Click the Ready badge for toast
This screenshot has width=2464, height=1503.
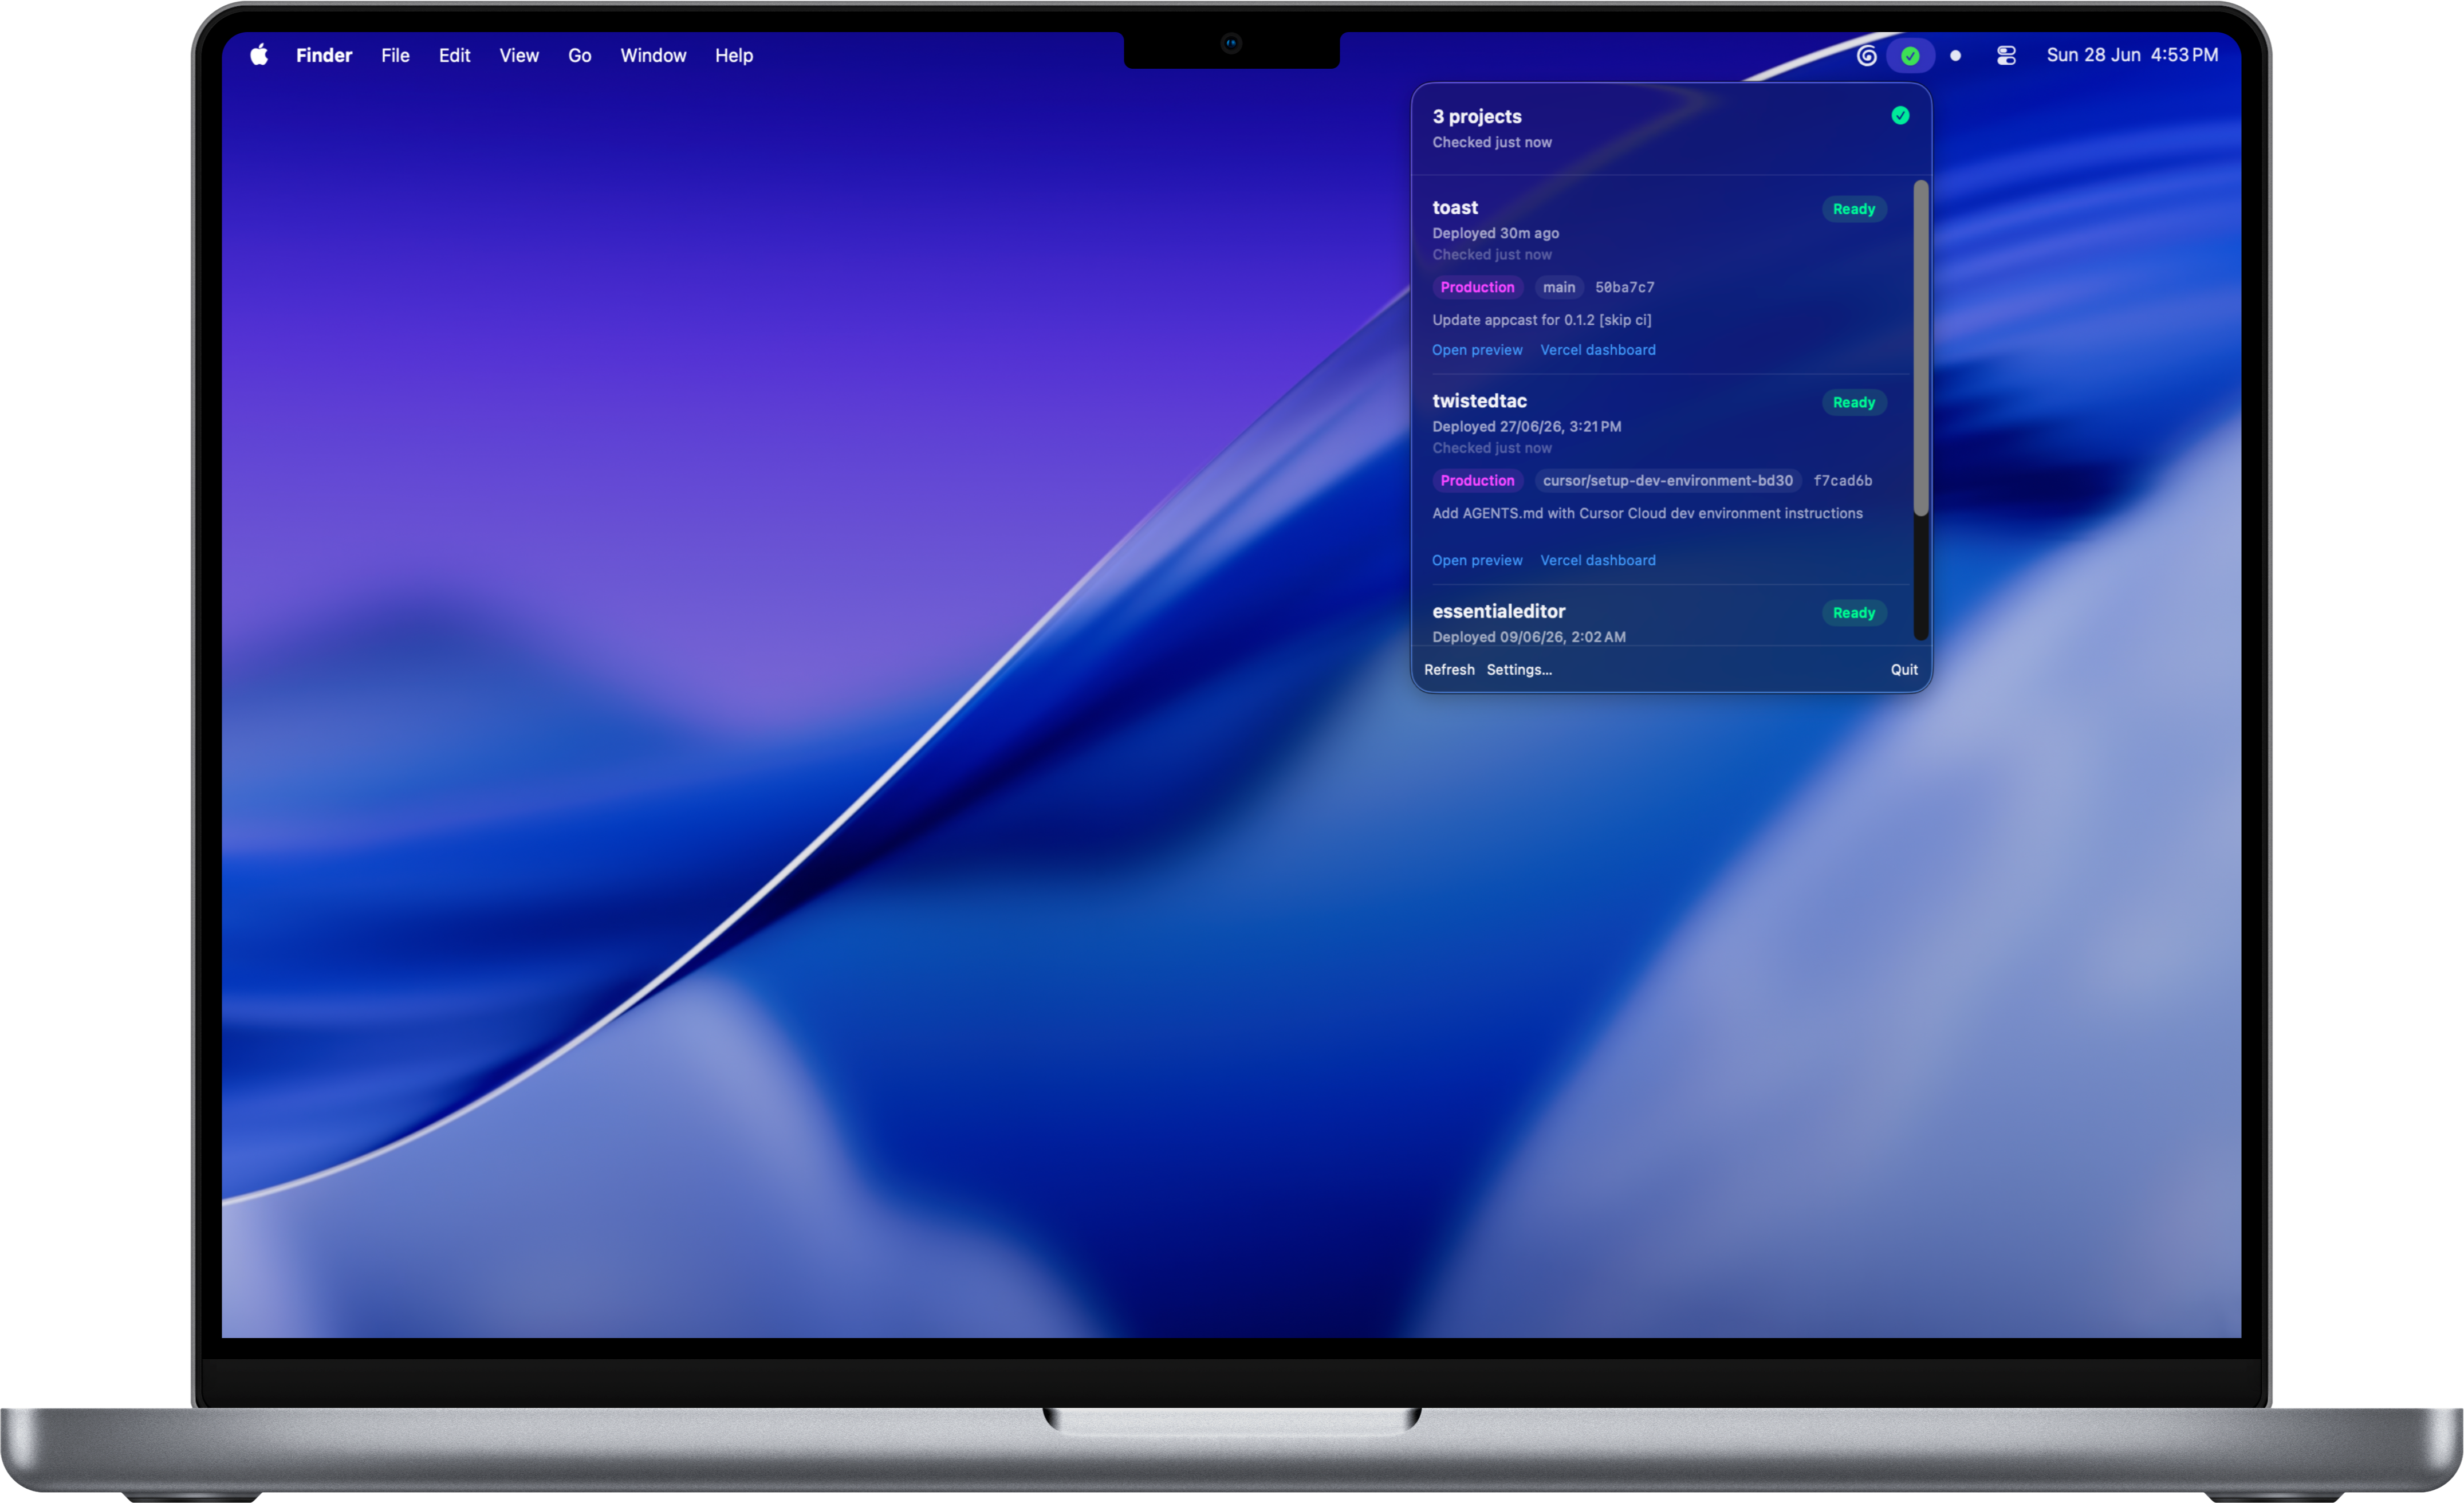click(1854, 209)
